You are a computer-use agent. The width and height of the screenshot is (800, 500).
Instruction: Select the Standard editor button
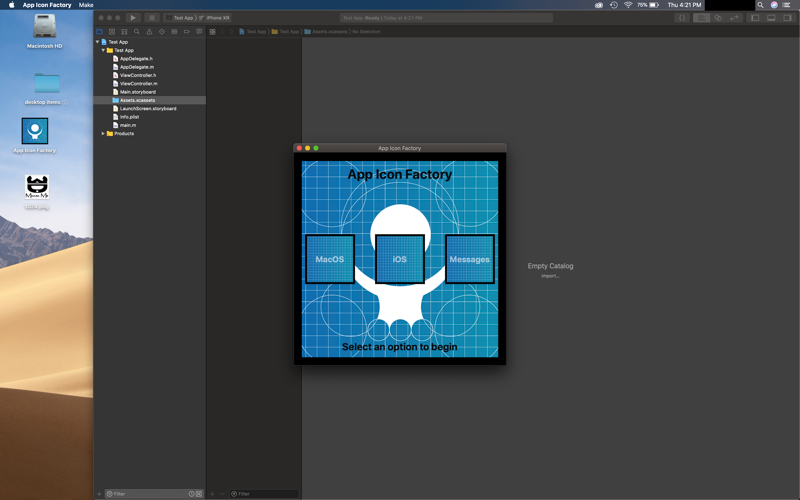[x=701, y=18]
